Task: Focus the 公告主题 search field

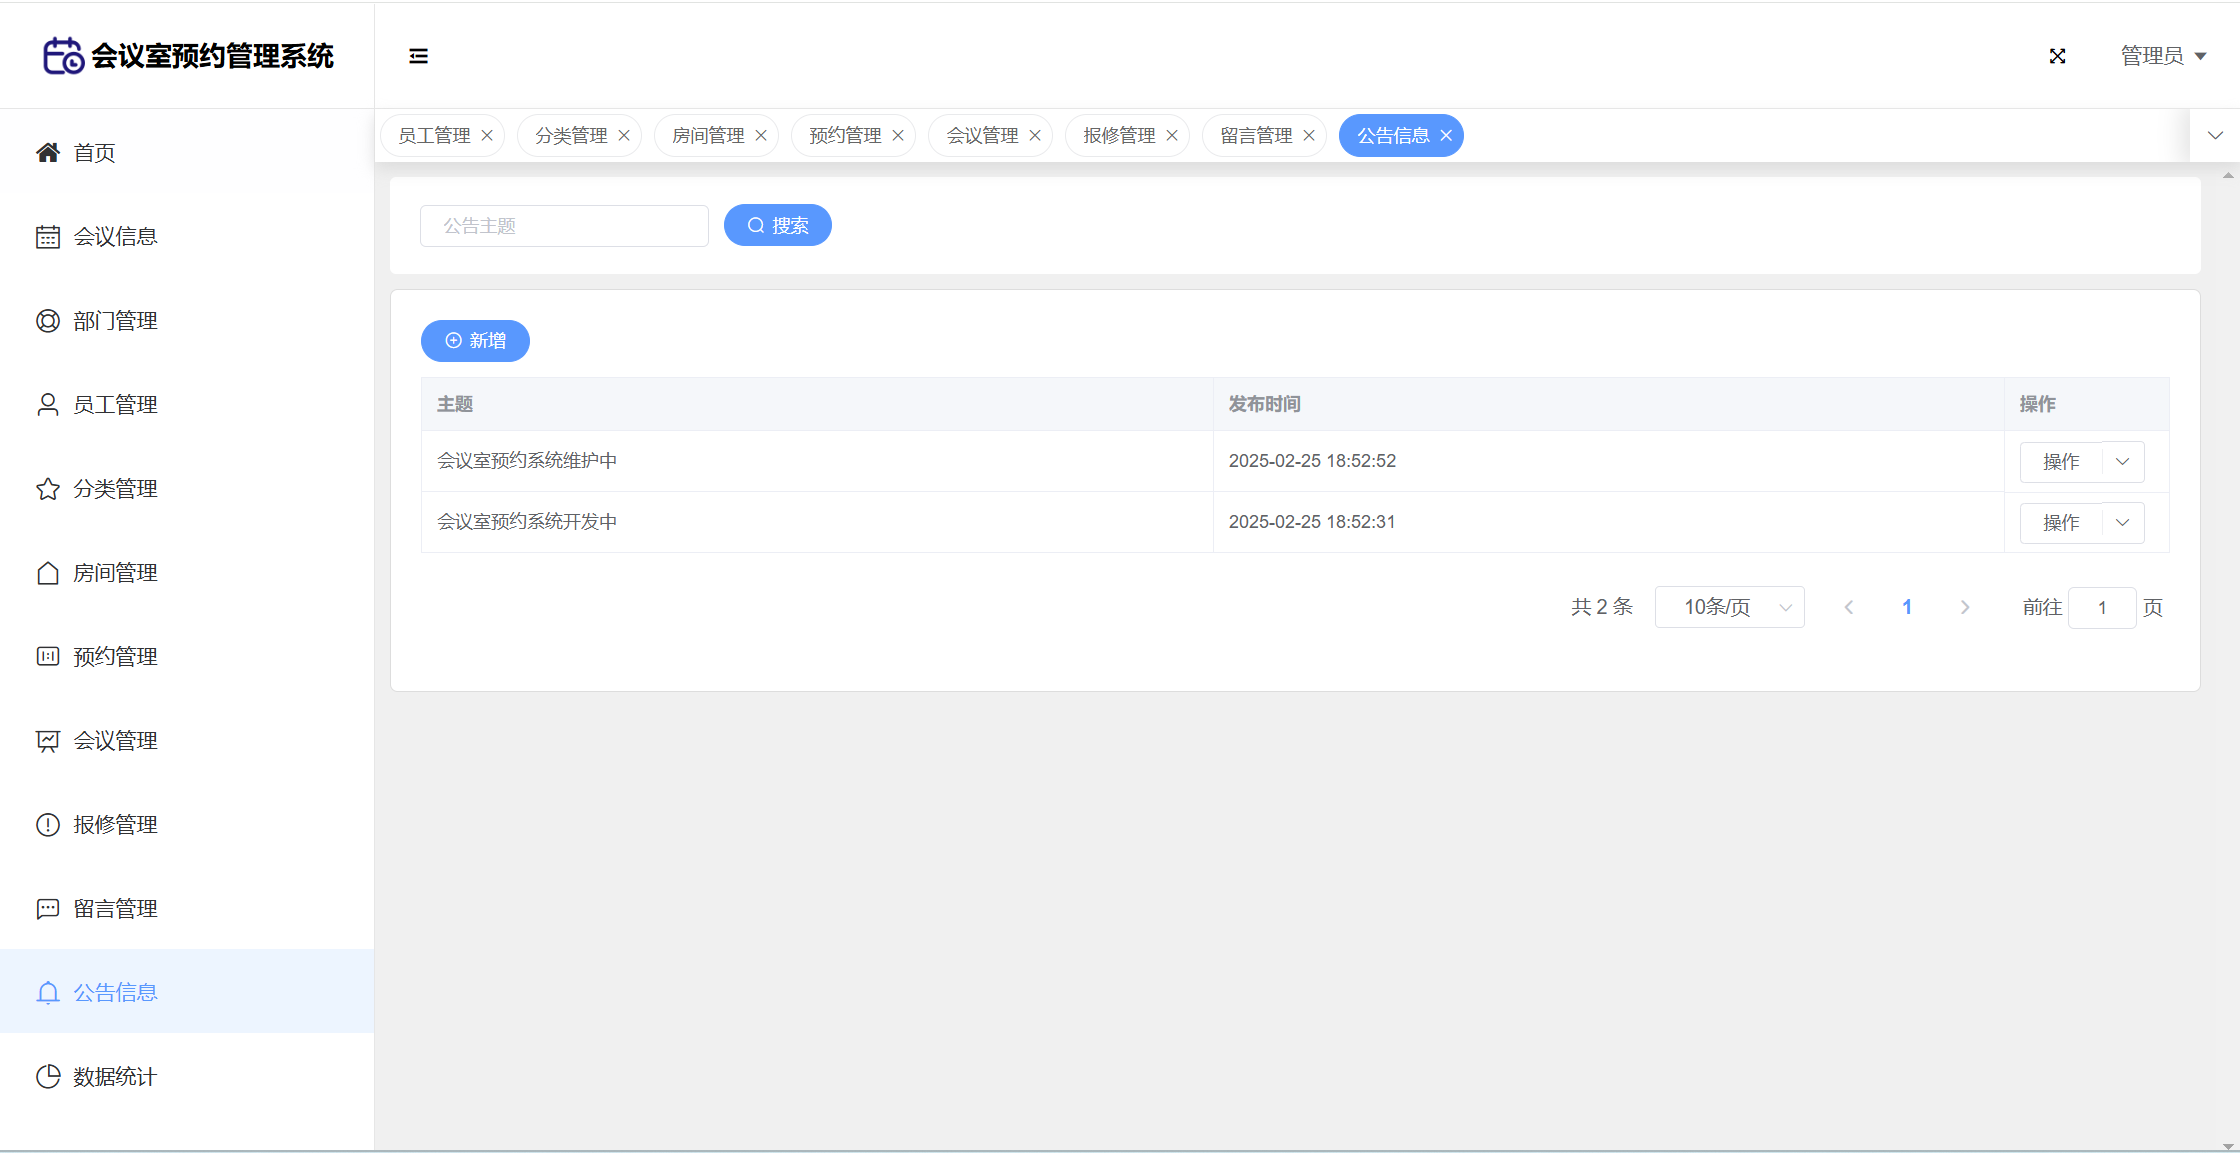Action: click(564, 226)
